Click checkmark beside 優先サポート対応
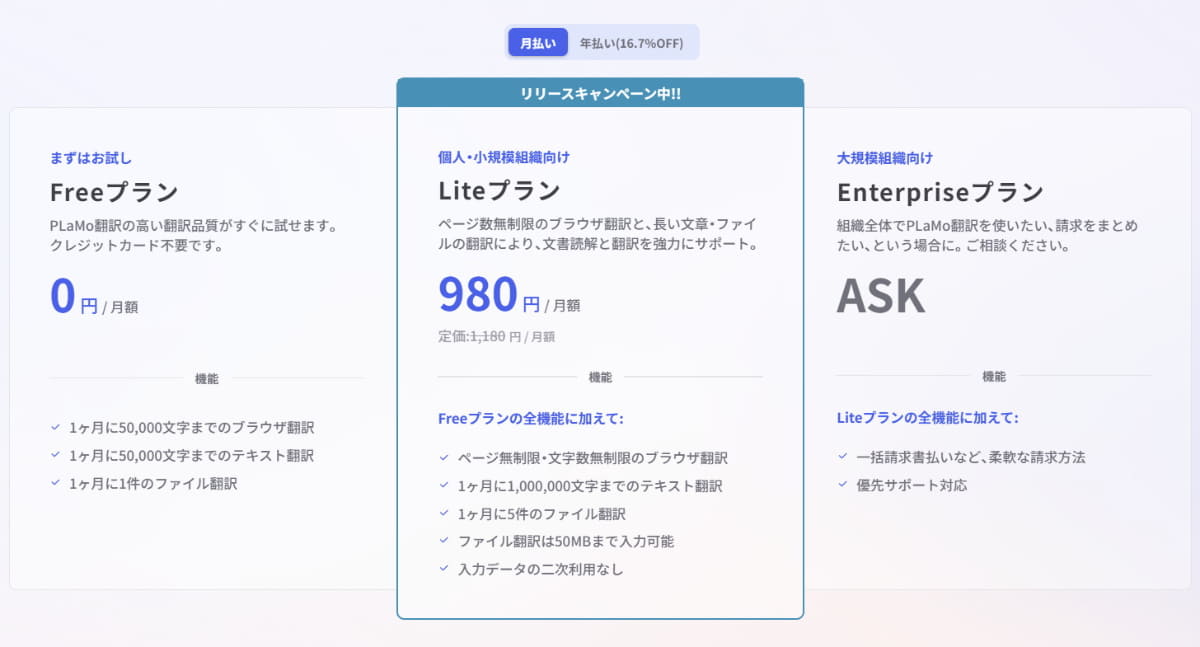 [842, 485]
